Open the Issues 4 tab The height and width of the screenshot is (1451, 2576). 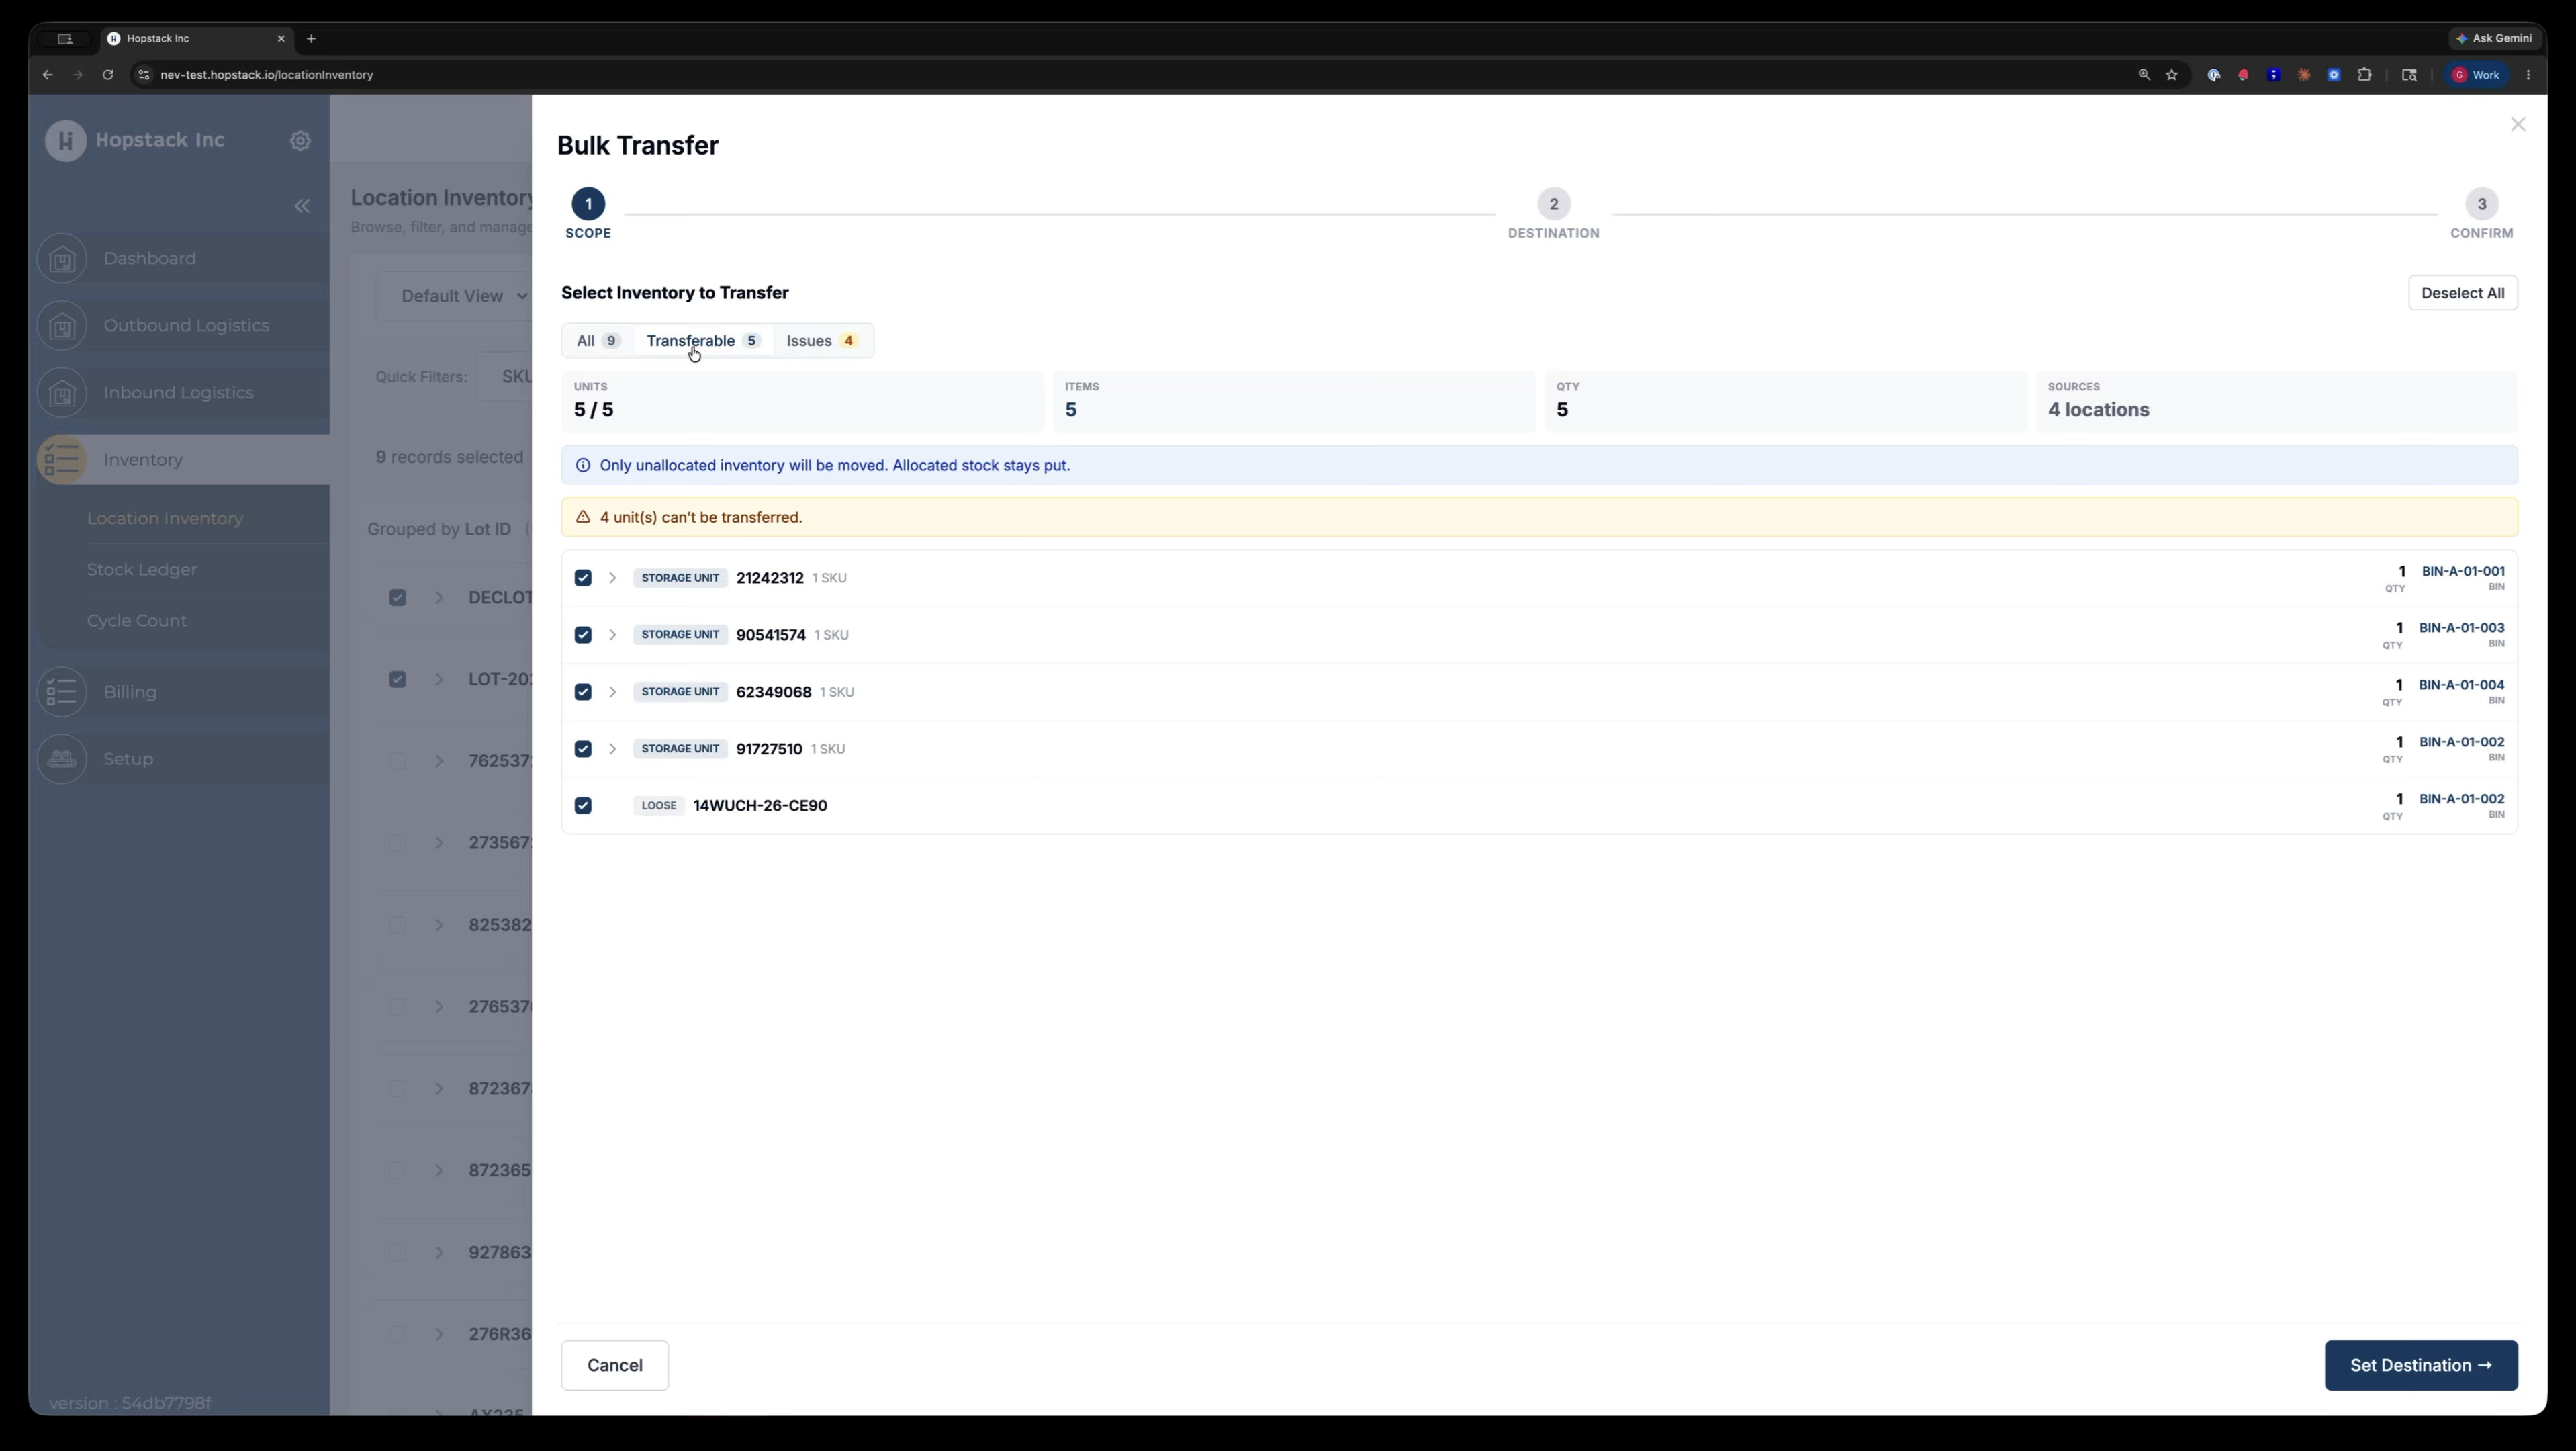(821, 341)
